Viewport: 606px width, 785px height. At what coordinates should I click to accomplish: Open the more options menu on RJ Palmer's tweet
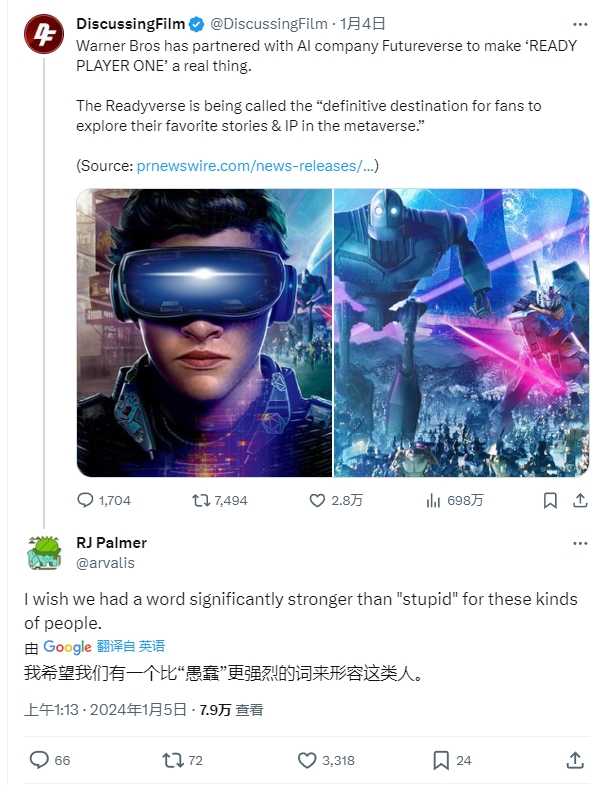pos(580,543)
